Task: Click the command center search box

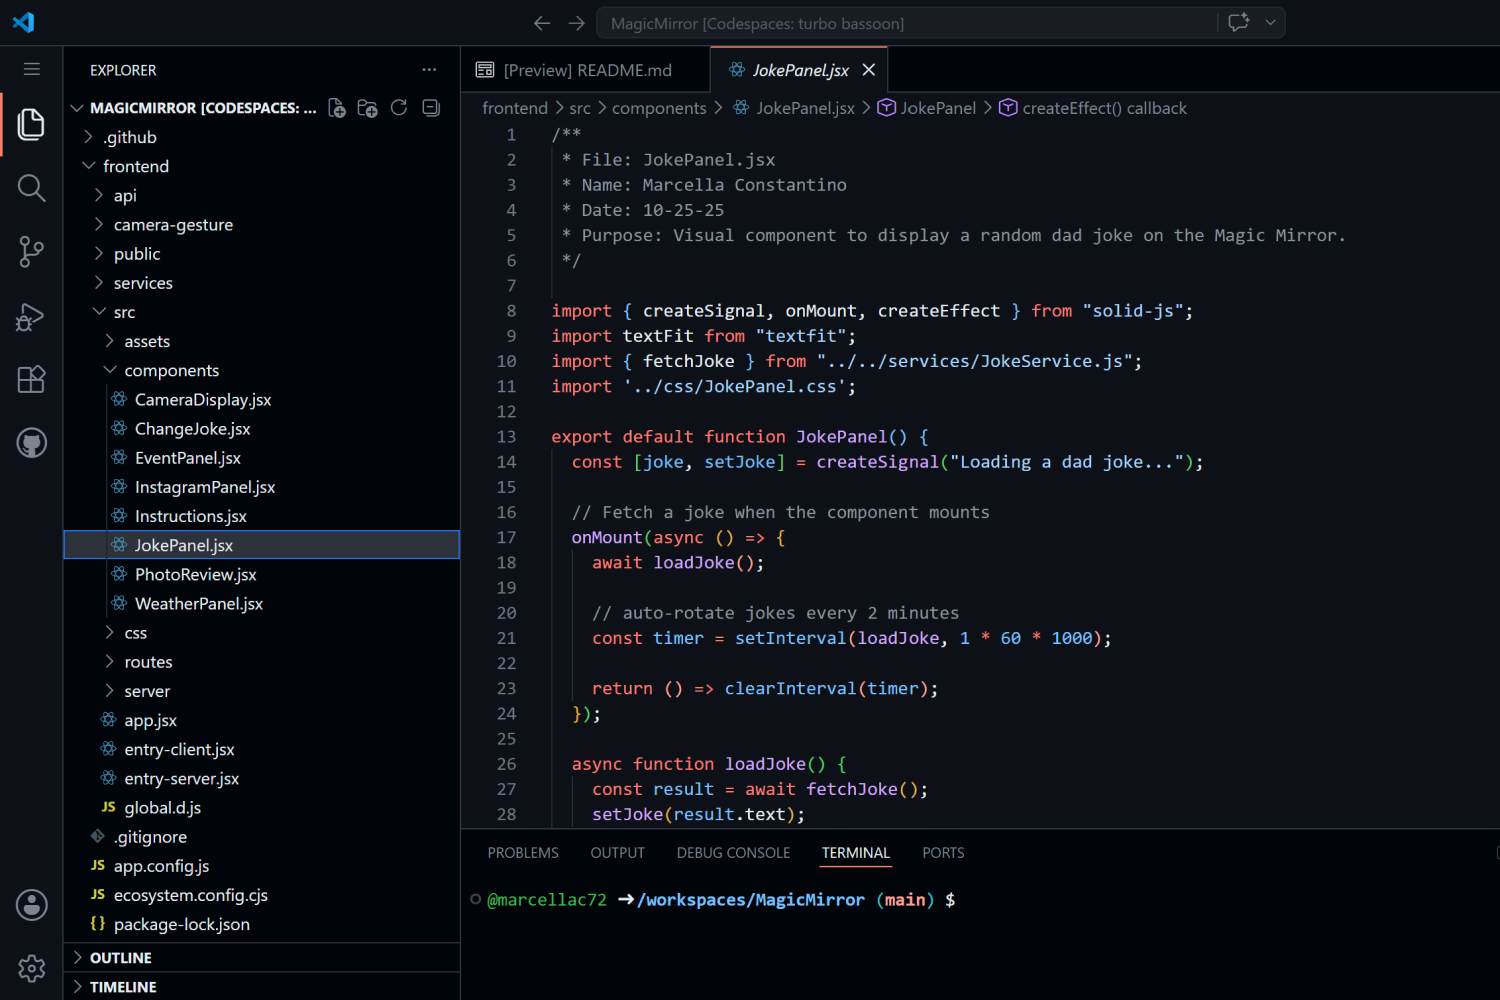Action: (x=907, y=23)
